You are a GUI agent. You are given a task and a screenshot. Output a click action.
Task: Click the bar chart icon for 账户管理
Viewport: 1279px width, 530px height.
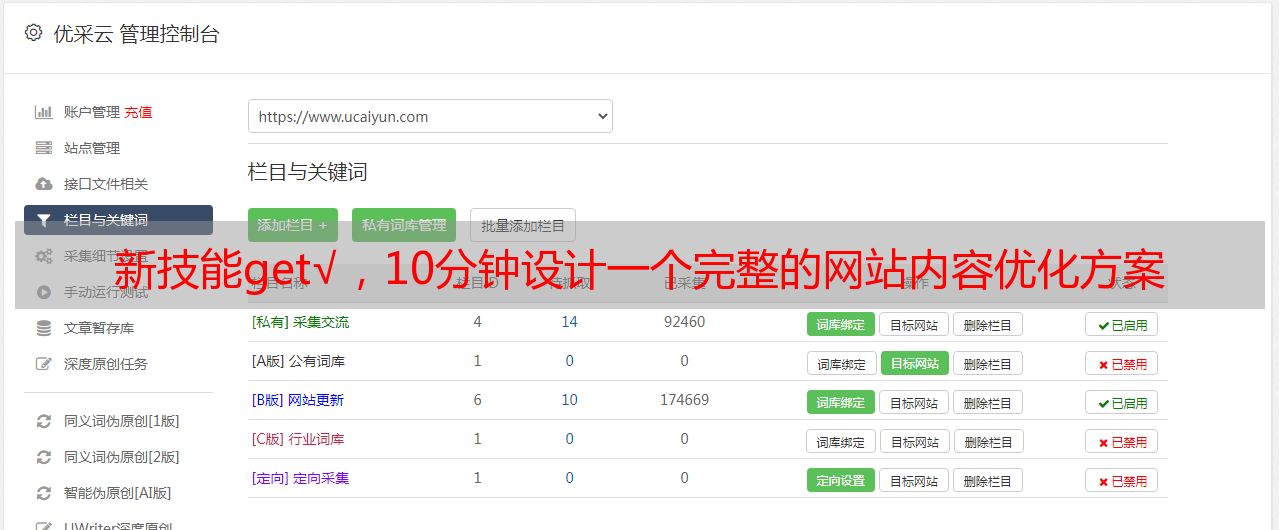click(x=43, y=112)
